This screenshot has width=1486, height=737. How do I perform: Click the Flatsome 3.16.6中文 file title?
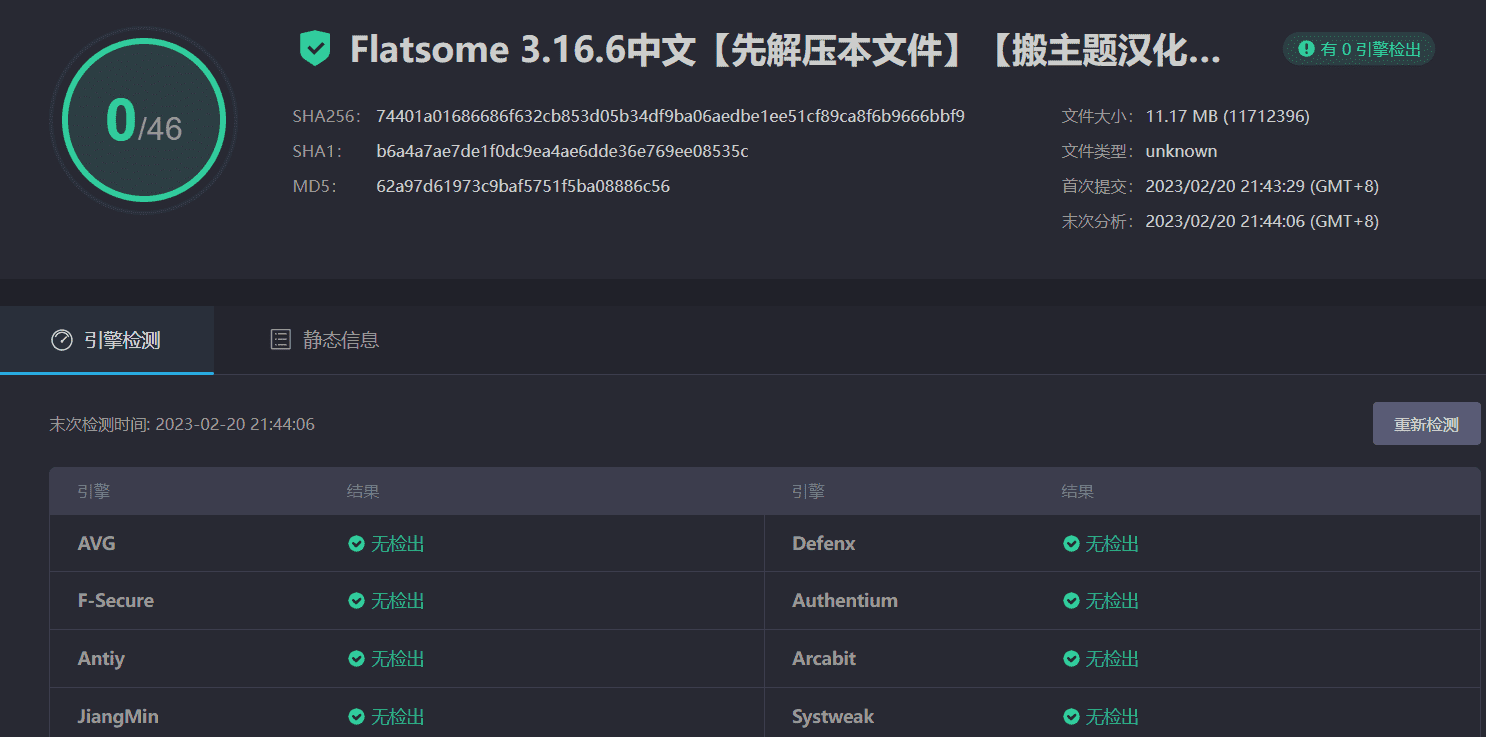pos(785,50)
